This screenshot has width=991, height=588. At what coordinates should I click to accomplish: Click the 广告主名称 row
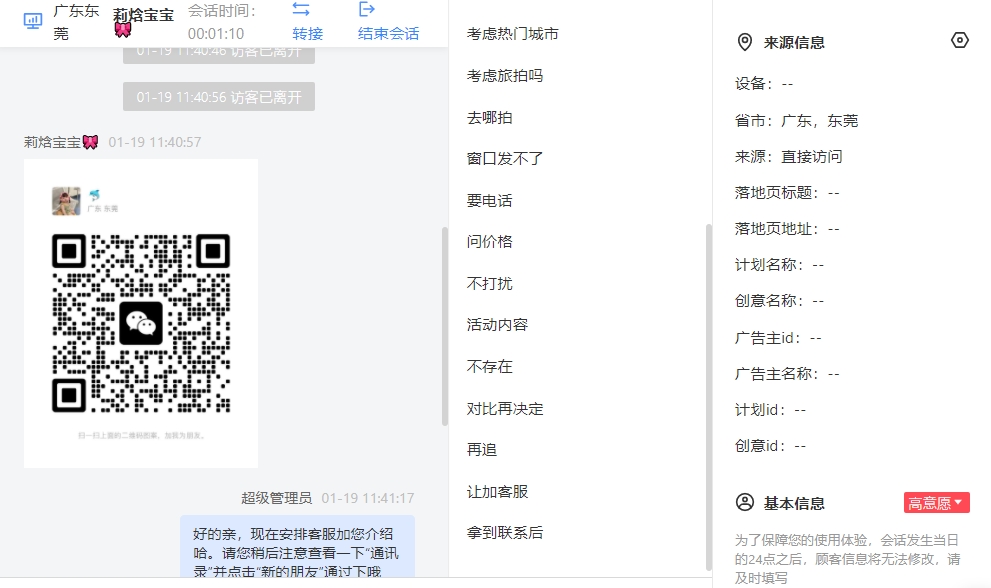click(x=787, y=374)
